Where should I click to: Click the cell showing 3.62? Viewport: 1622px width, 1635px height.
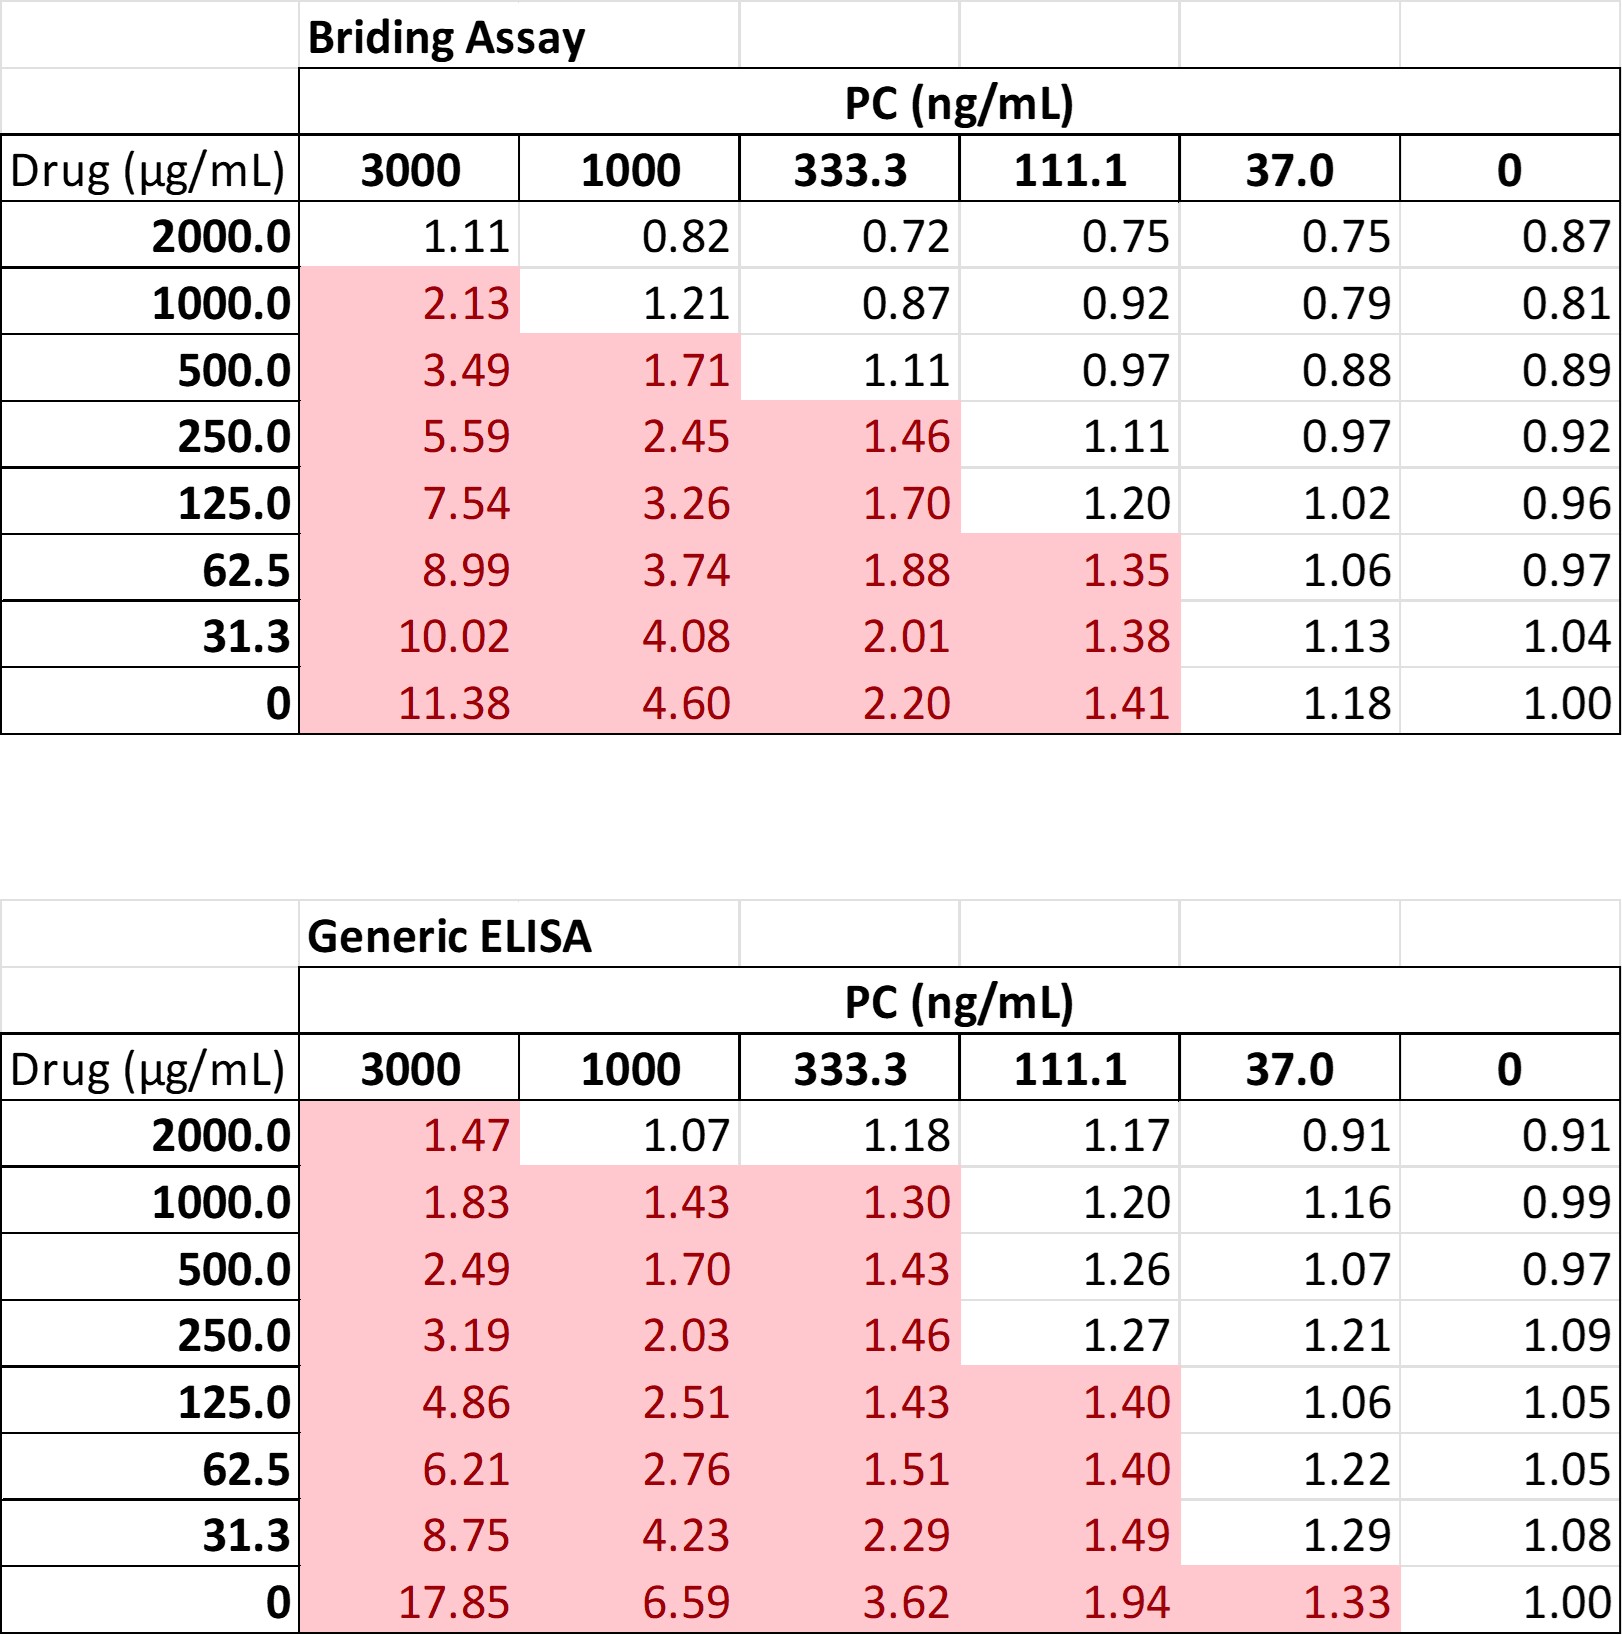click(905, 1602)
